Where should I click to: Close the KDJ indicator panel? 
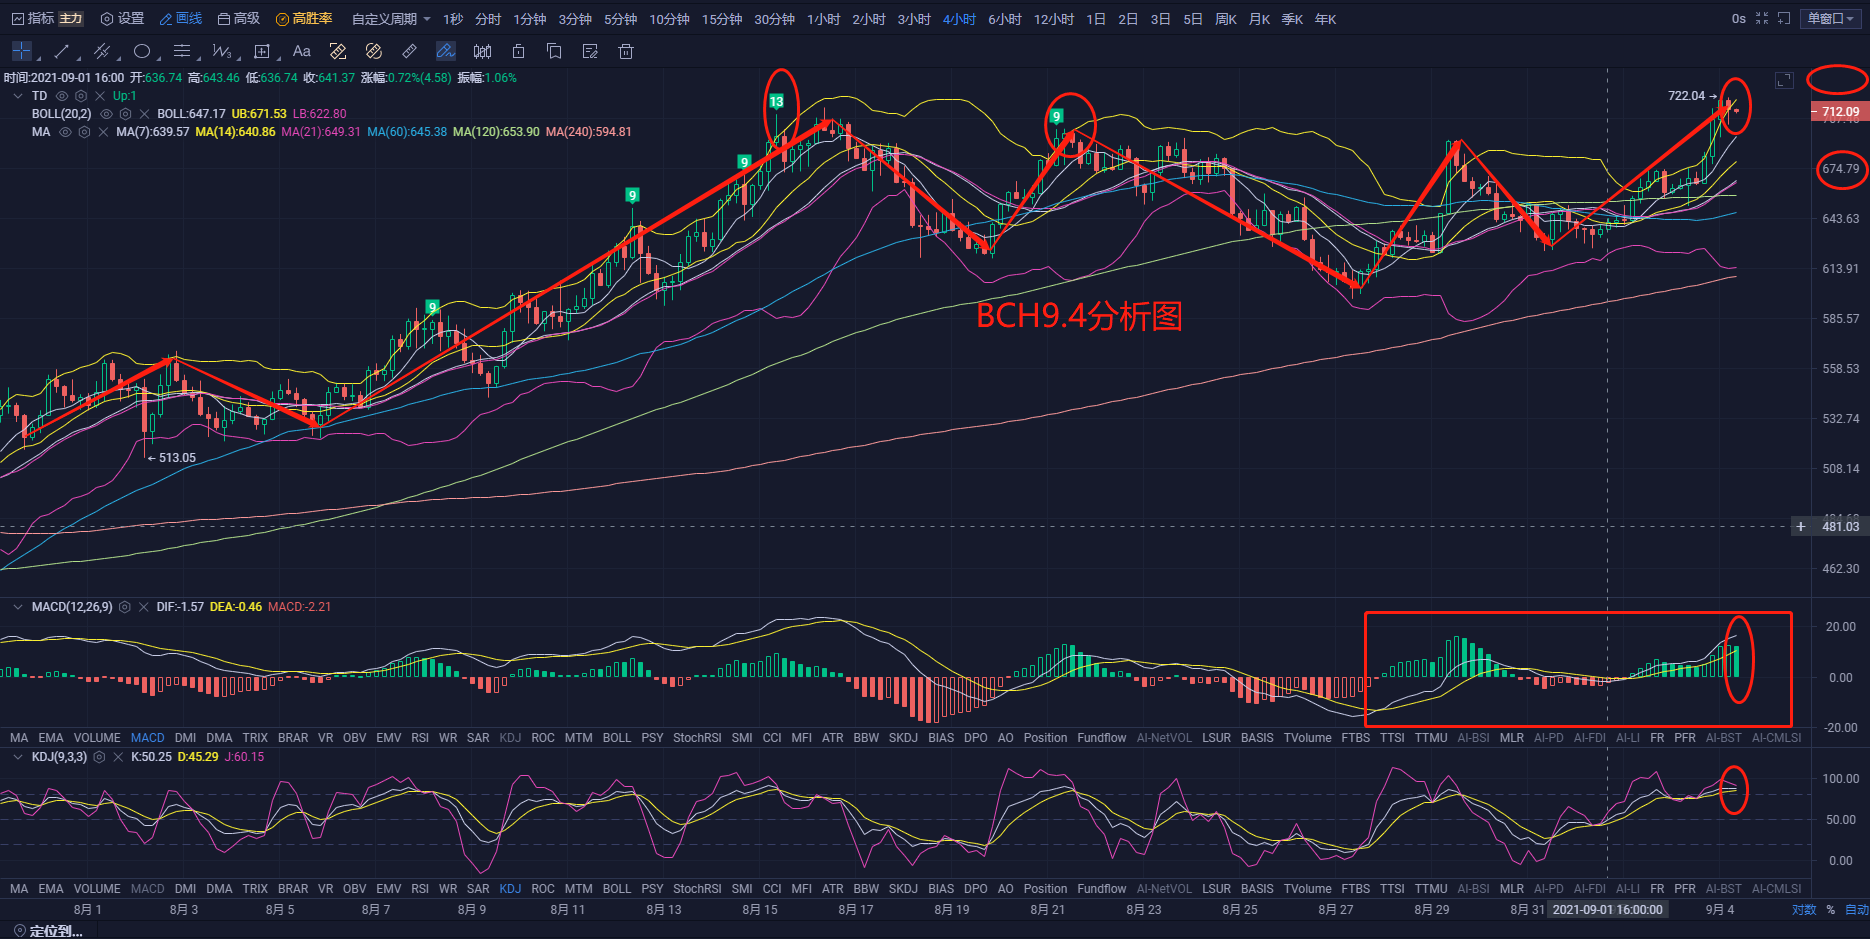pos(118,757)
